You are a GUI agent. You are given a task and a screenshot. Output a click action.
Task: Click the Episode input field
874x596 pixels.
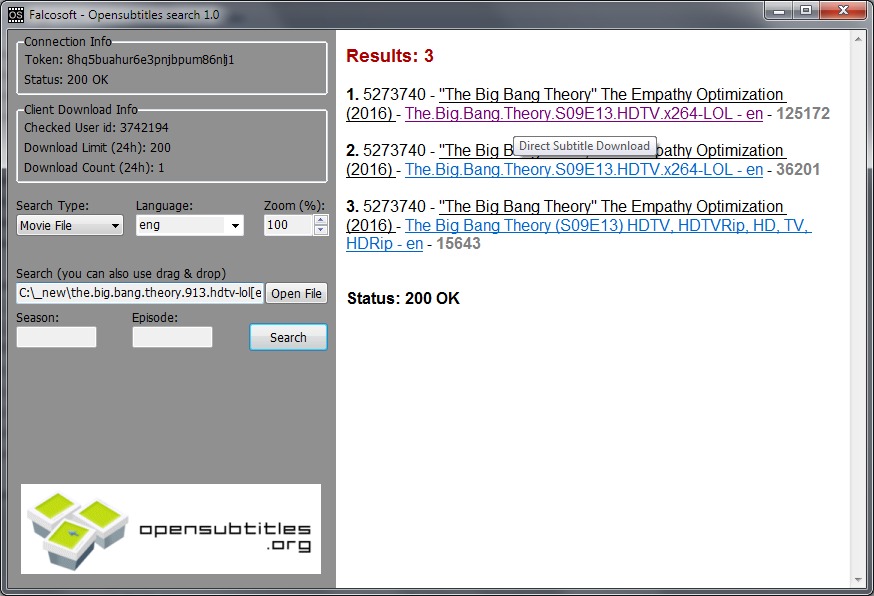(x=172, y=337)
